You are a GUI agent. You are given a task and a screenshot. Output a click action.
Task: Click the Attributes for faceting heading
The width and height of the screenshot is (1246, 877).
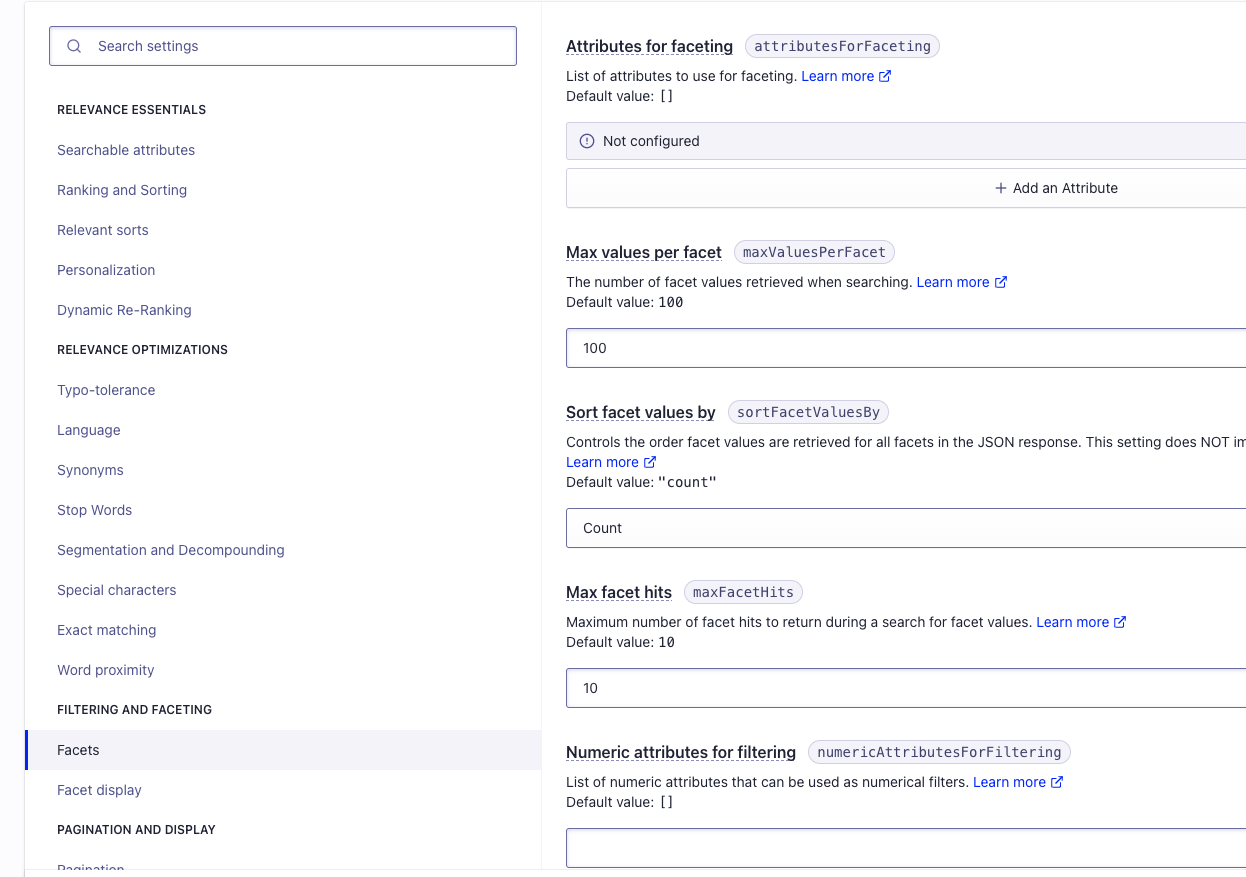(x=649, y=46)
